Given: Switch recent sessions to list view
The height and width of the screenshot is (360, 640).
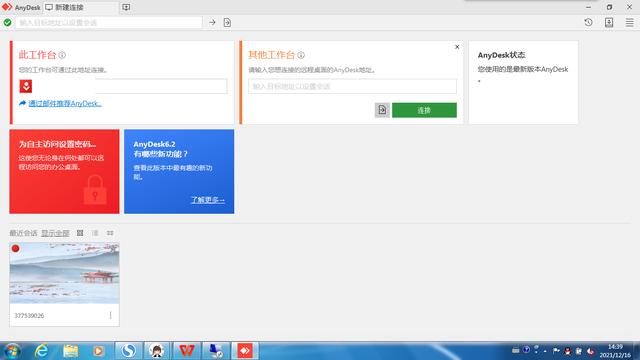Looking at the screenshot, I should pos(95,233).
